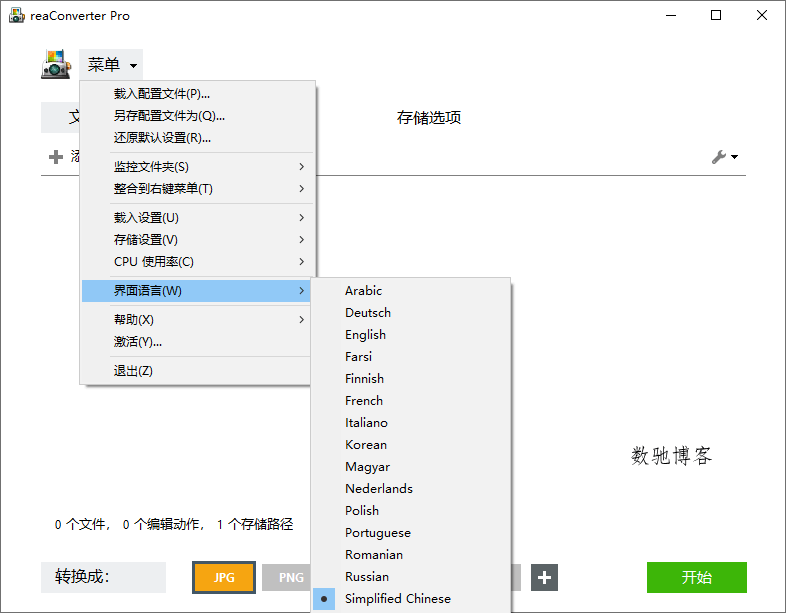Select French language option

[411, 401]
